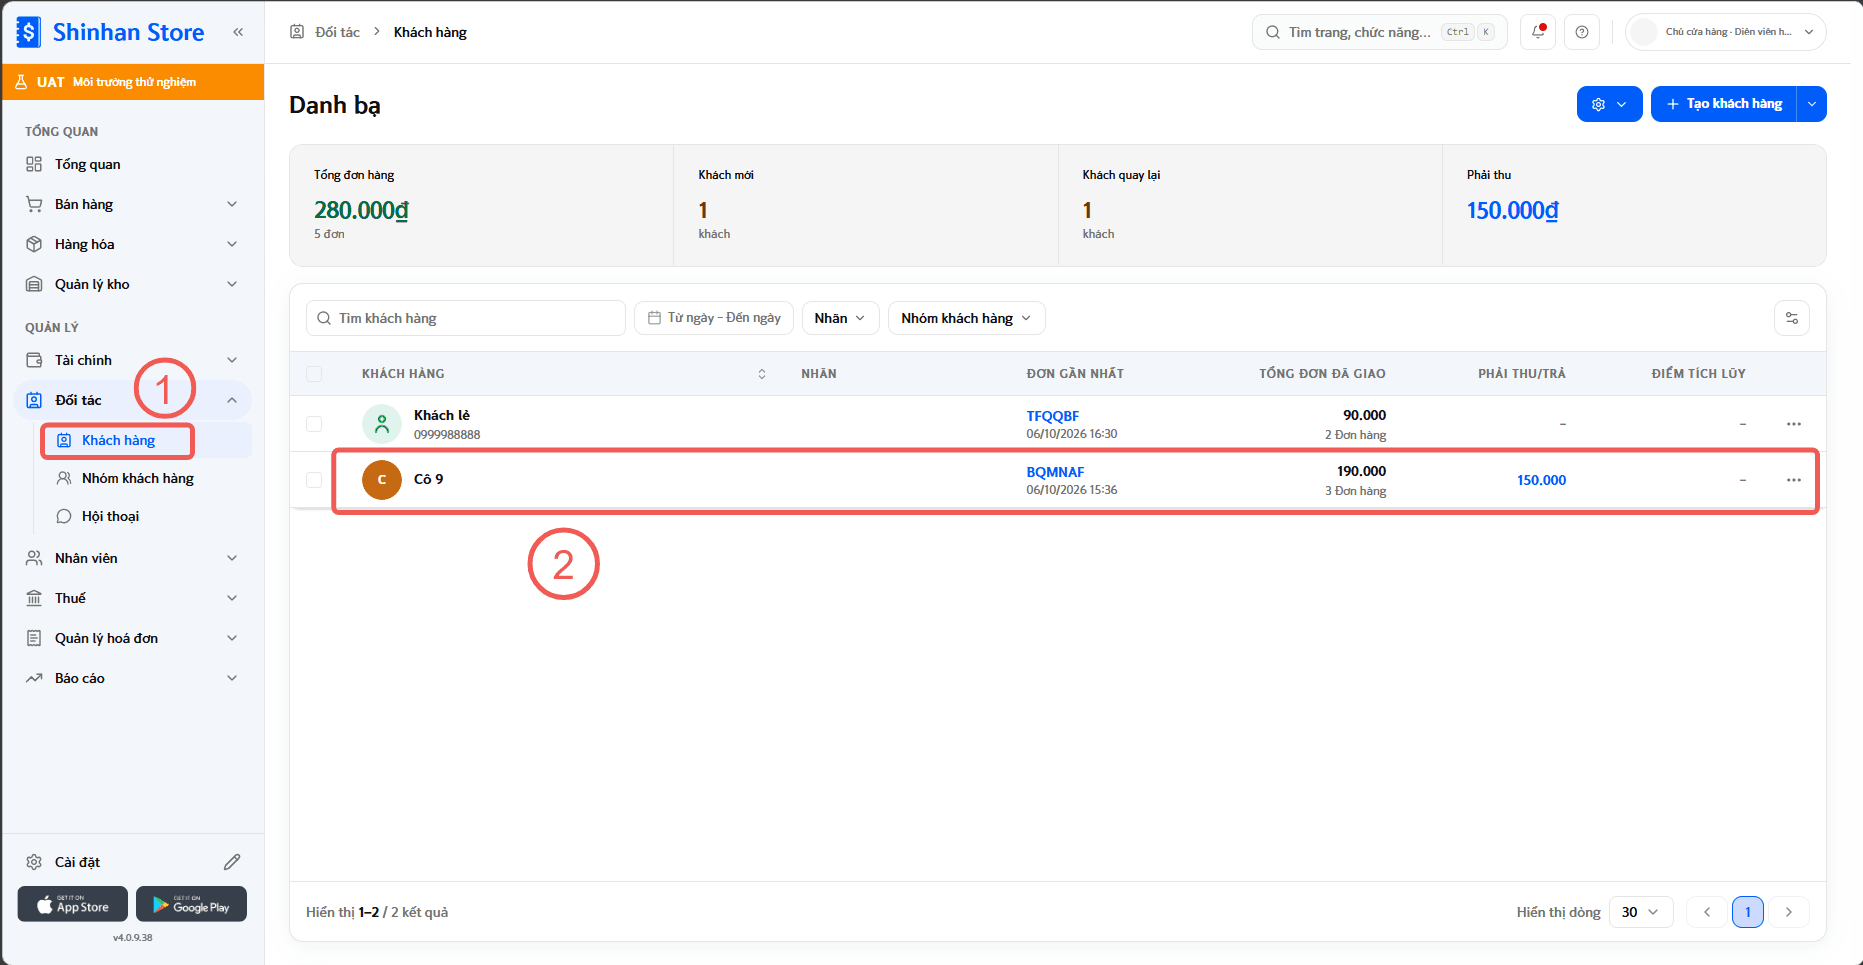Open the Google Play badge
The width and height of the screenshot is (1863, 965).
(x=191, y=904)
